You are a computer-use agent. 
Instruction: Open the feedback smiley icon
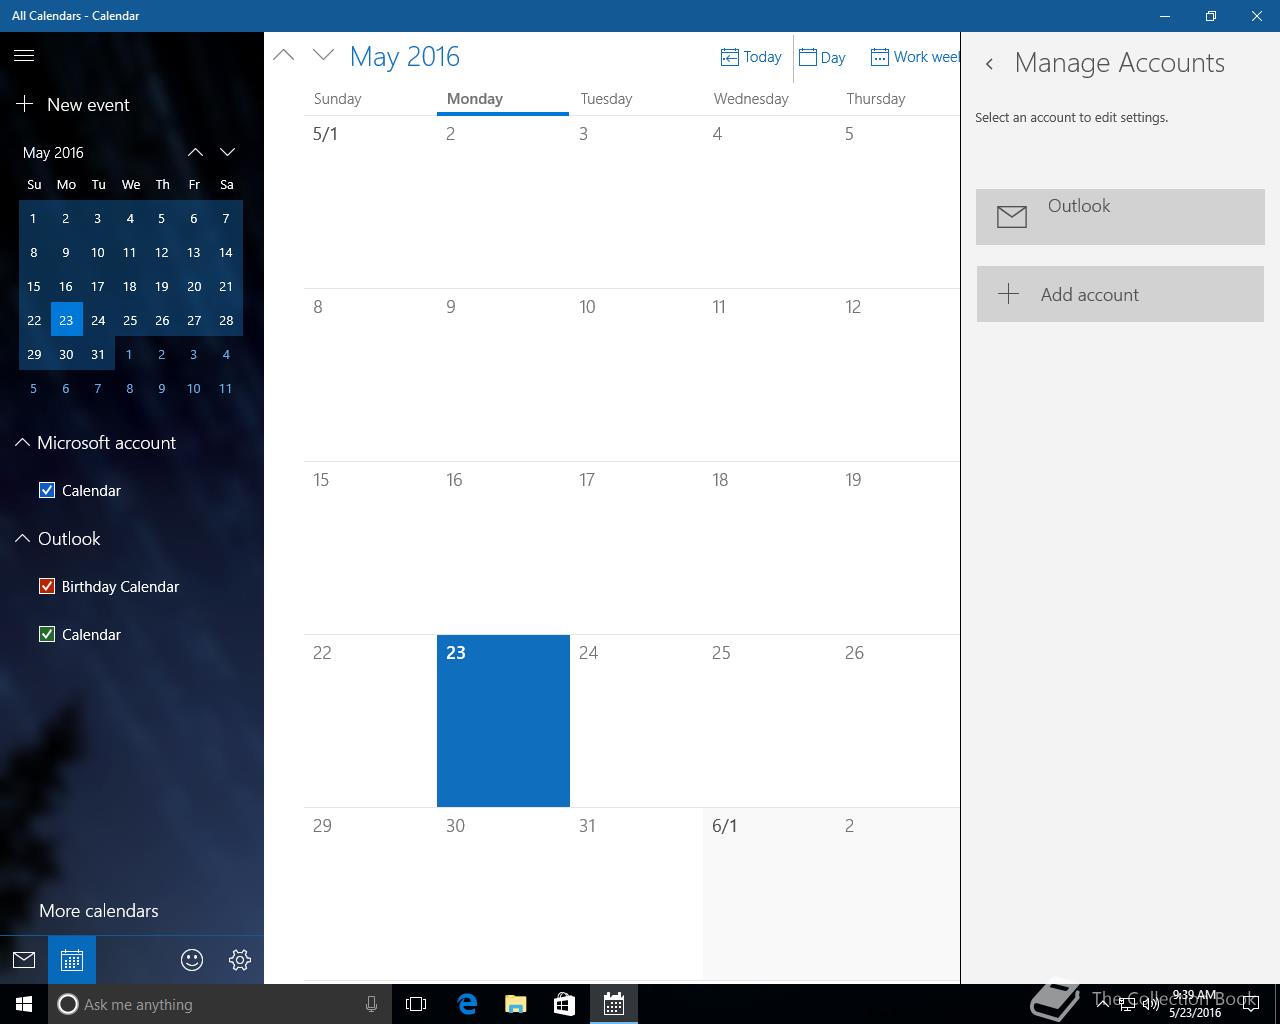pos(192,960)
